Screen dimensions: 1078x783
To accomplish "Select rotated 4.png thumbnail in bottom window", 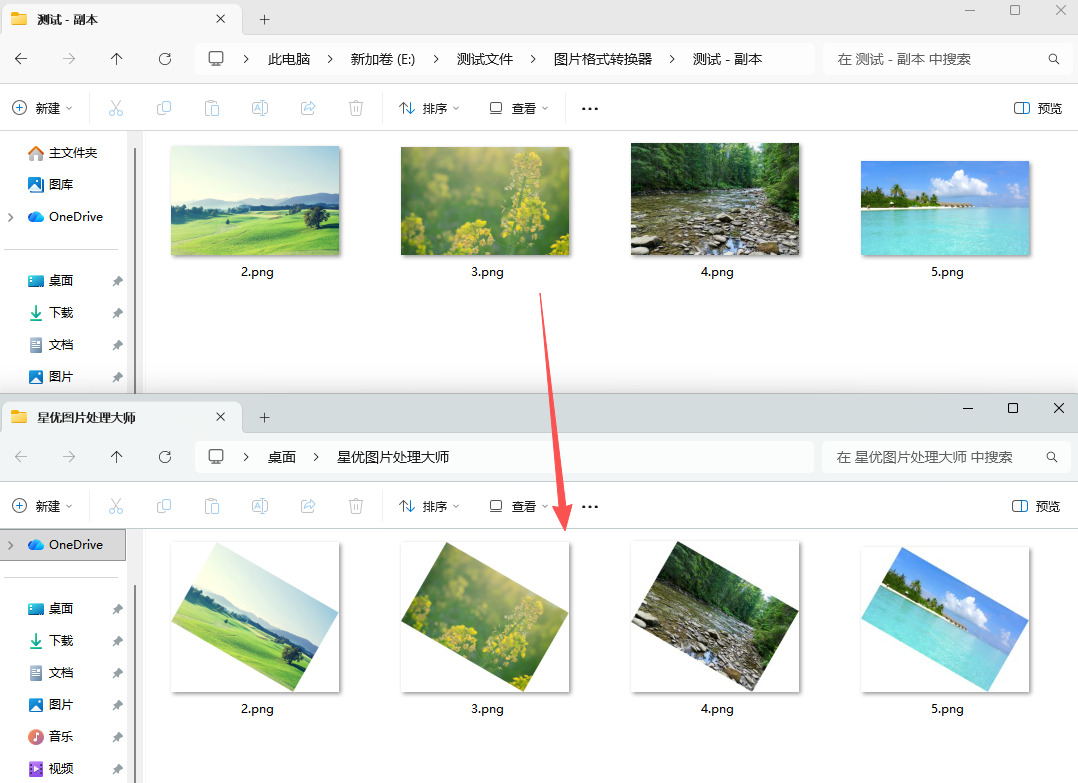I will 715,617.
